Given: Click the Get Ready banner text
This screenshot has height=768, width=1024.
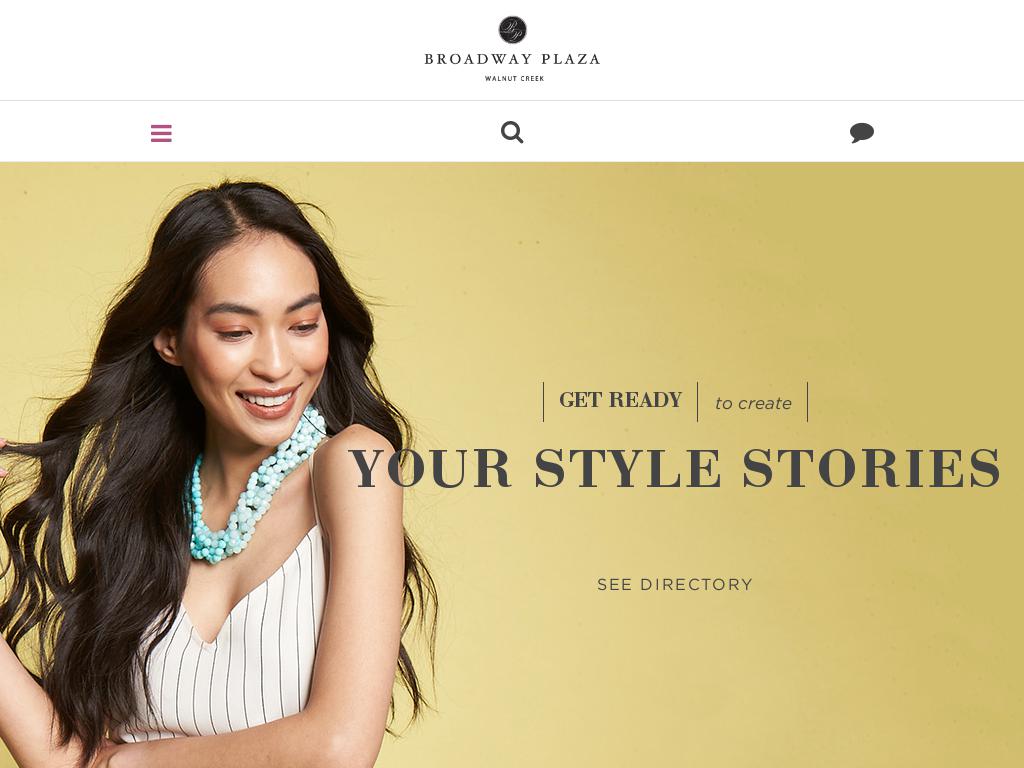Looking at the screenshot, I should point(620,400).
